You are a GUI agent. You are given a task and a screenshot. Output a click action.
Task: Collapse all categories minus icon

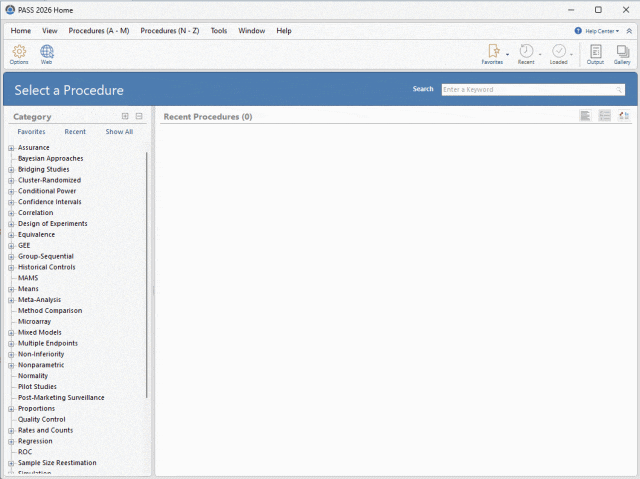click(139, 116)
